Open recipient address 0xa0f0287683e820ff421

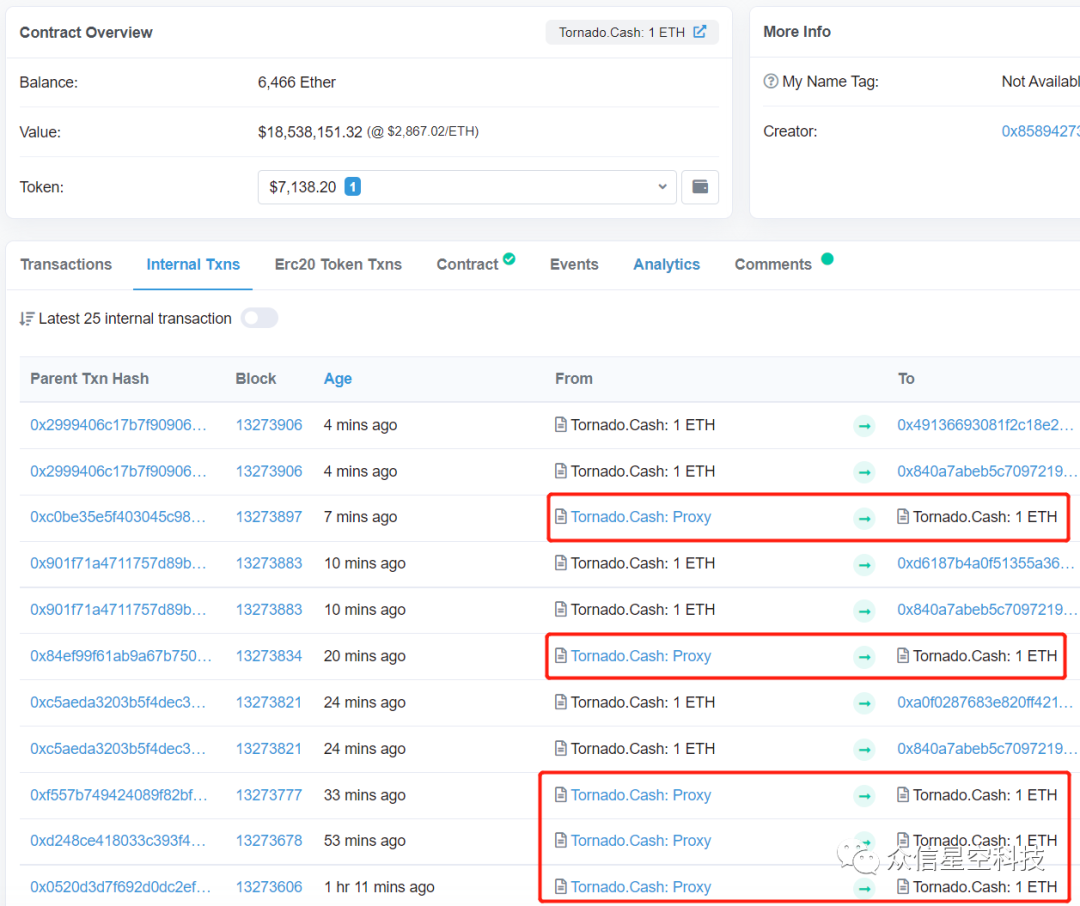pos(985,702)
